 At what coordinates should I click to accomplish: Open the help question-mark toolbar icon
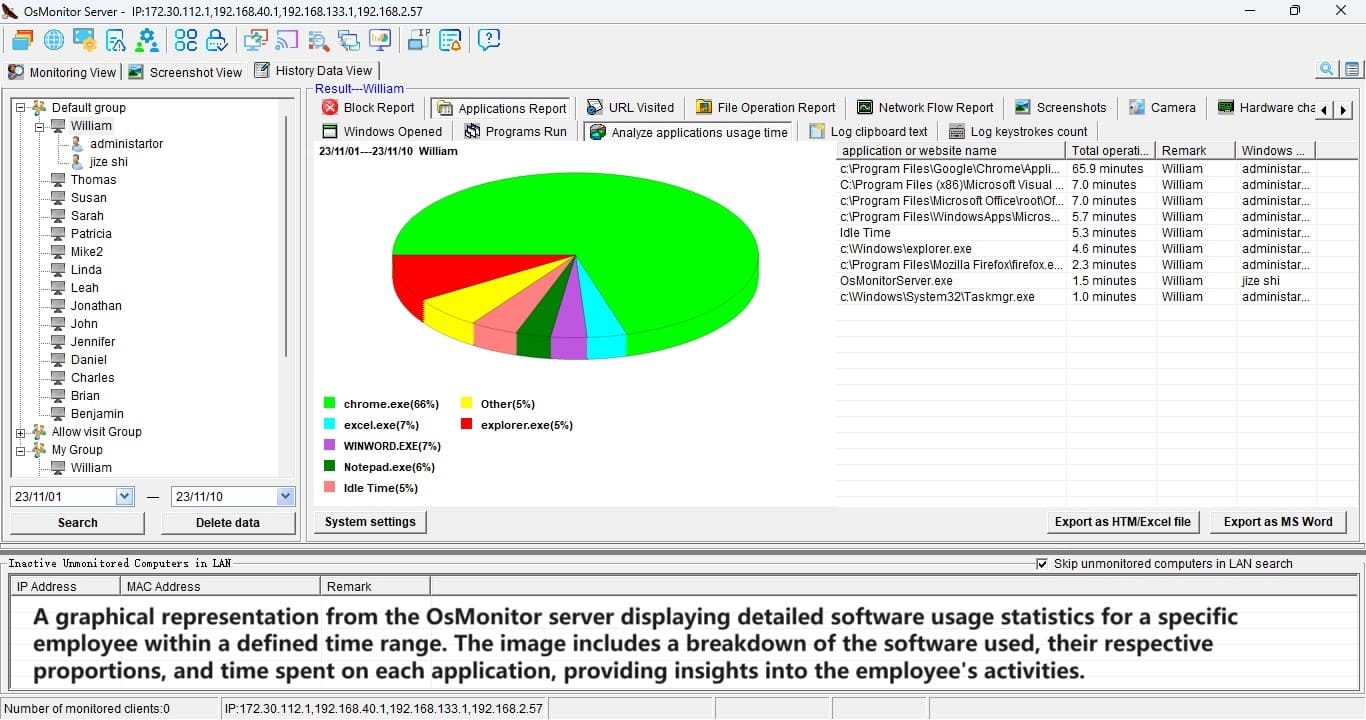(x=488, y=40)
